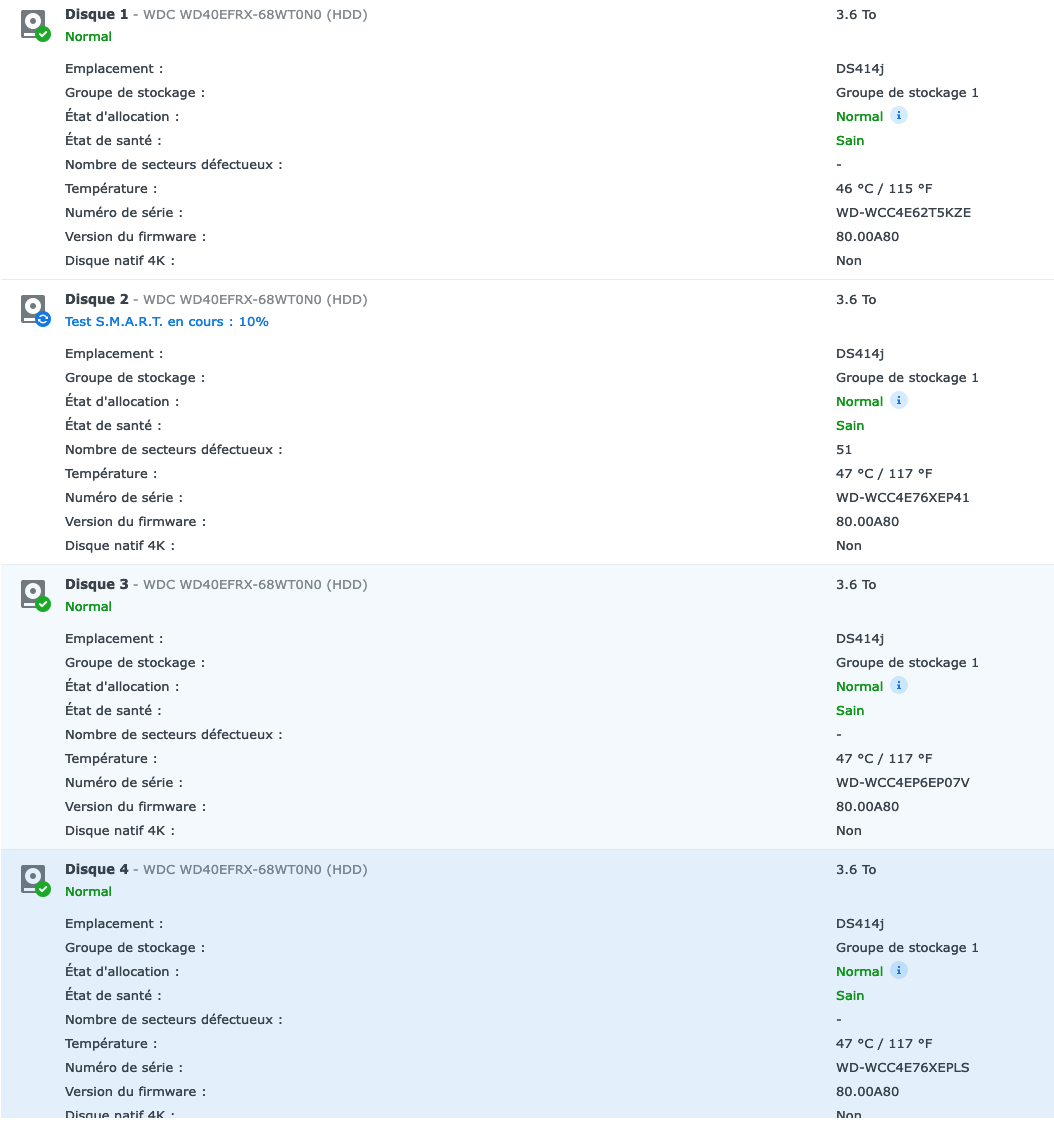Click Disque 4 allocation info icon
Image resolution: width=1054 pixels, height=1126 pixels.
[x=899, y=971]
